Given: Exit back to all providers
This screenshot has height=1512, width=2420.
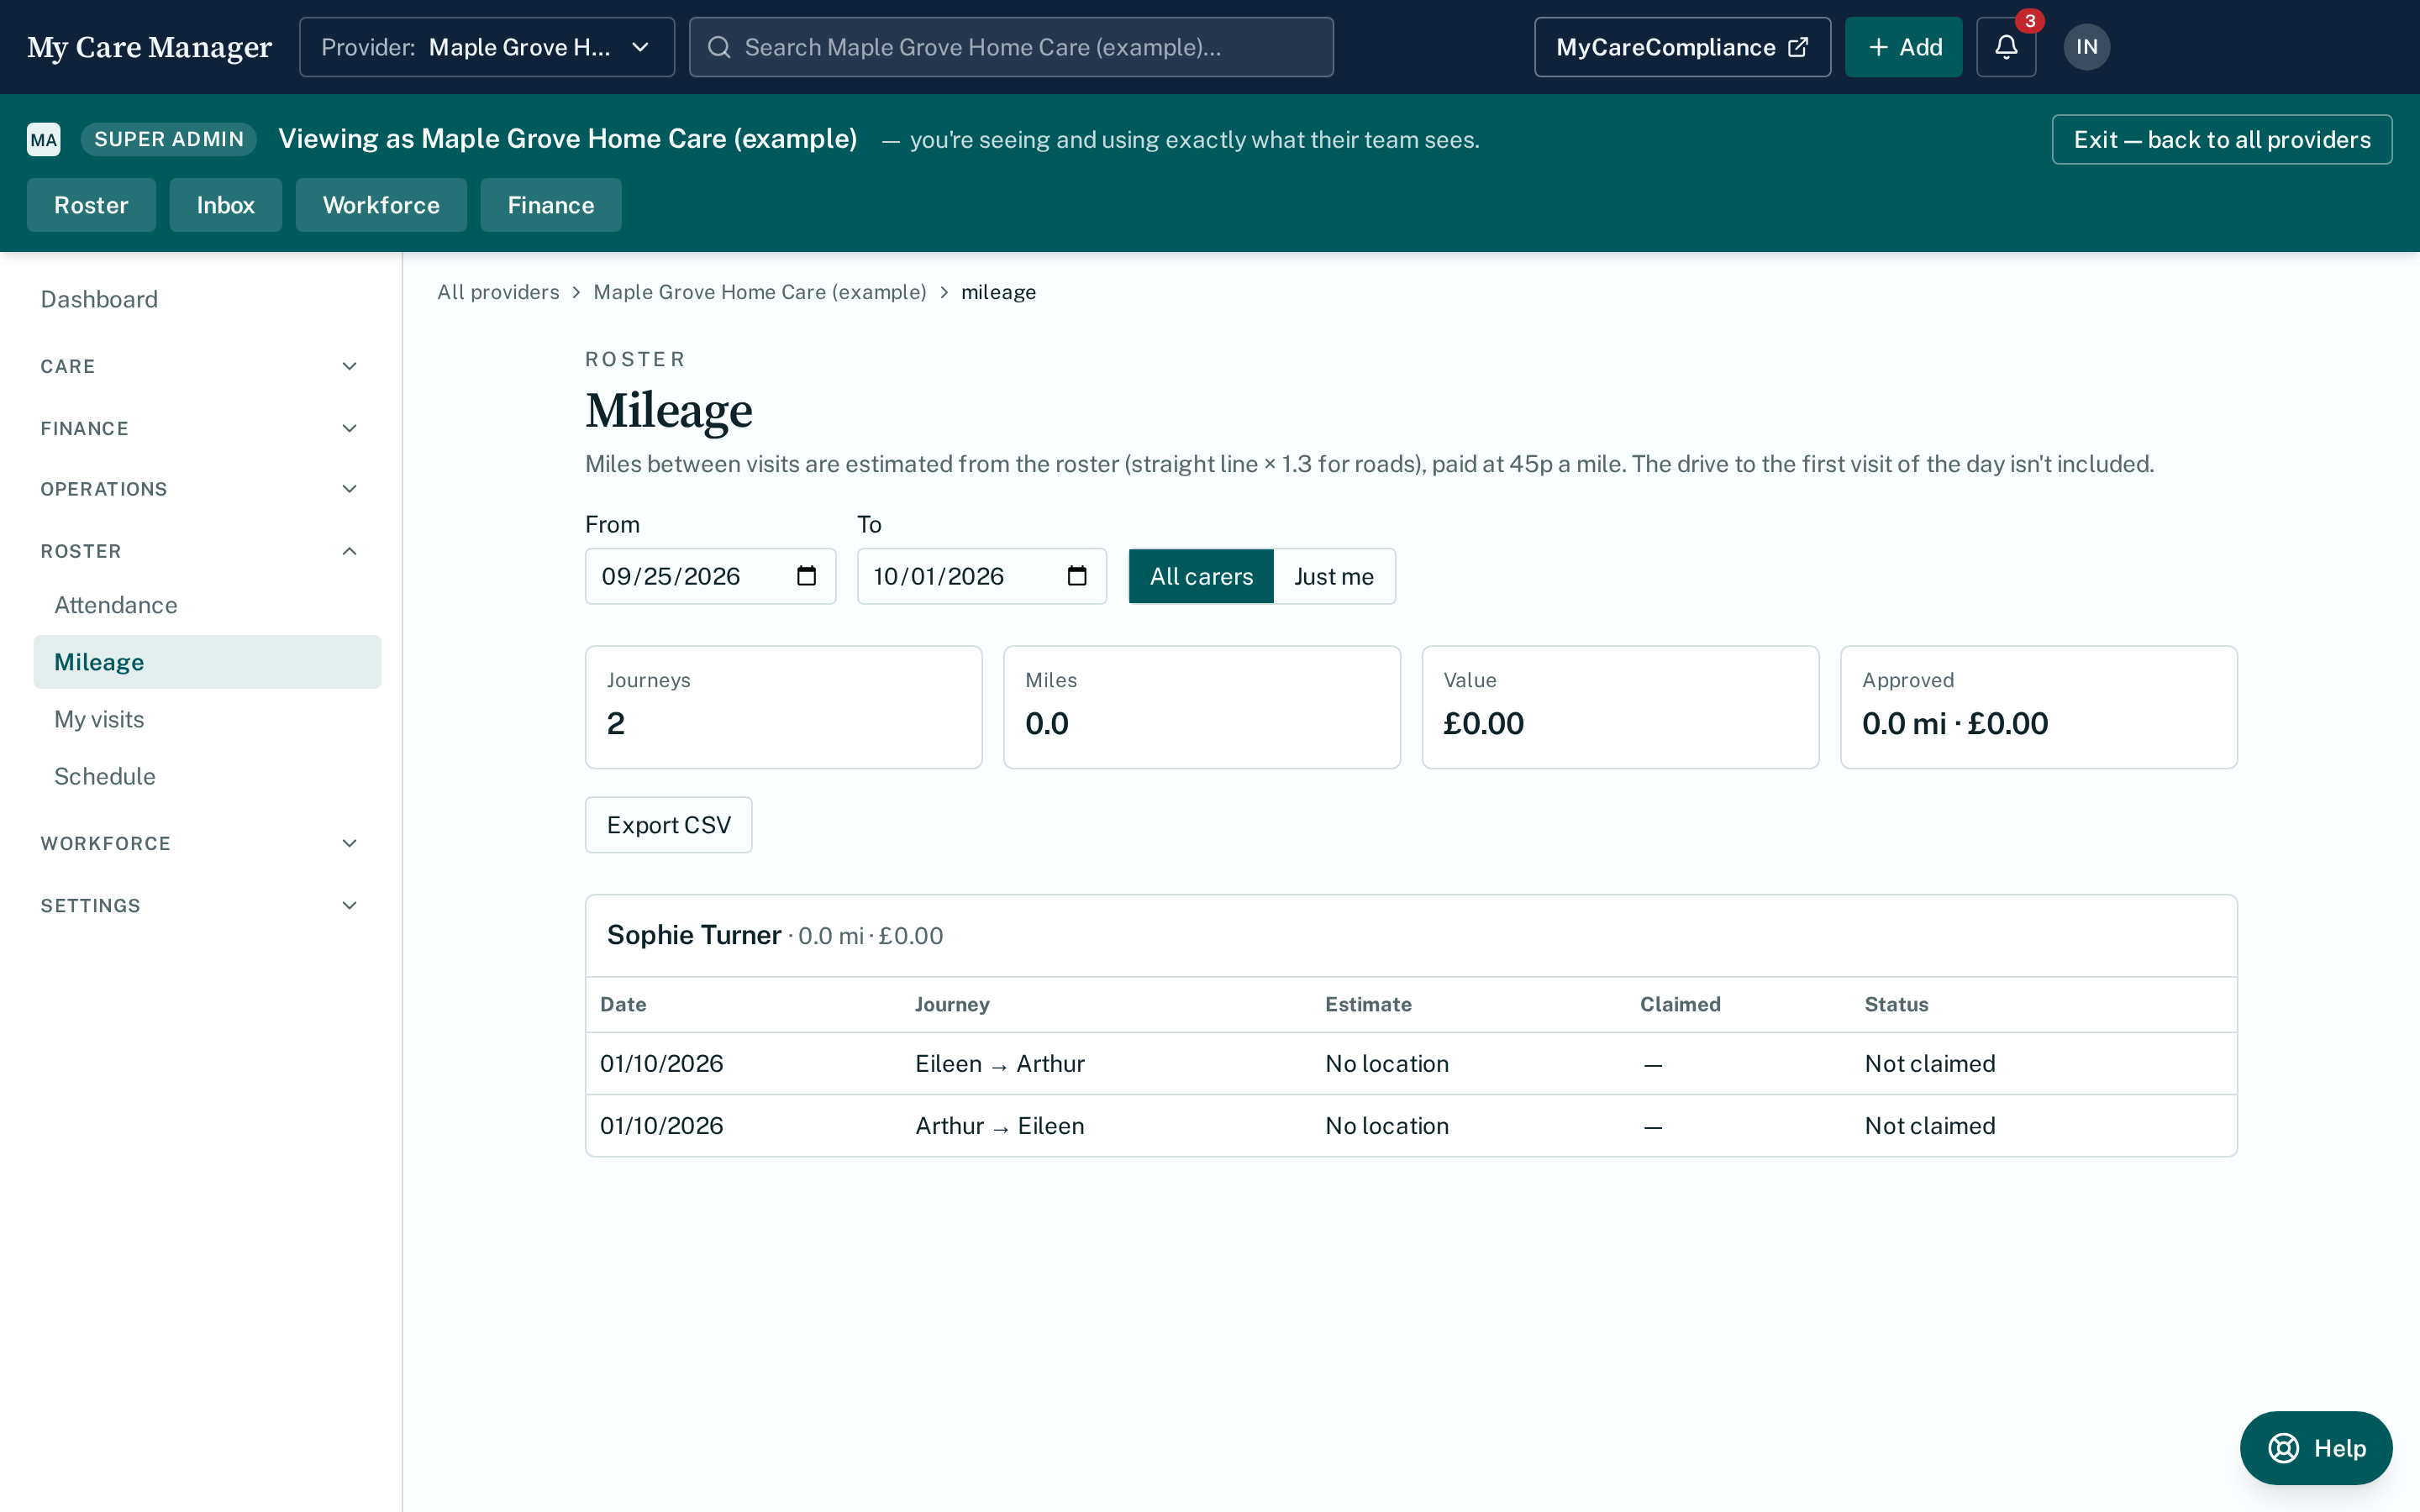Looking at the screenshot, I should [2221, 139].
